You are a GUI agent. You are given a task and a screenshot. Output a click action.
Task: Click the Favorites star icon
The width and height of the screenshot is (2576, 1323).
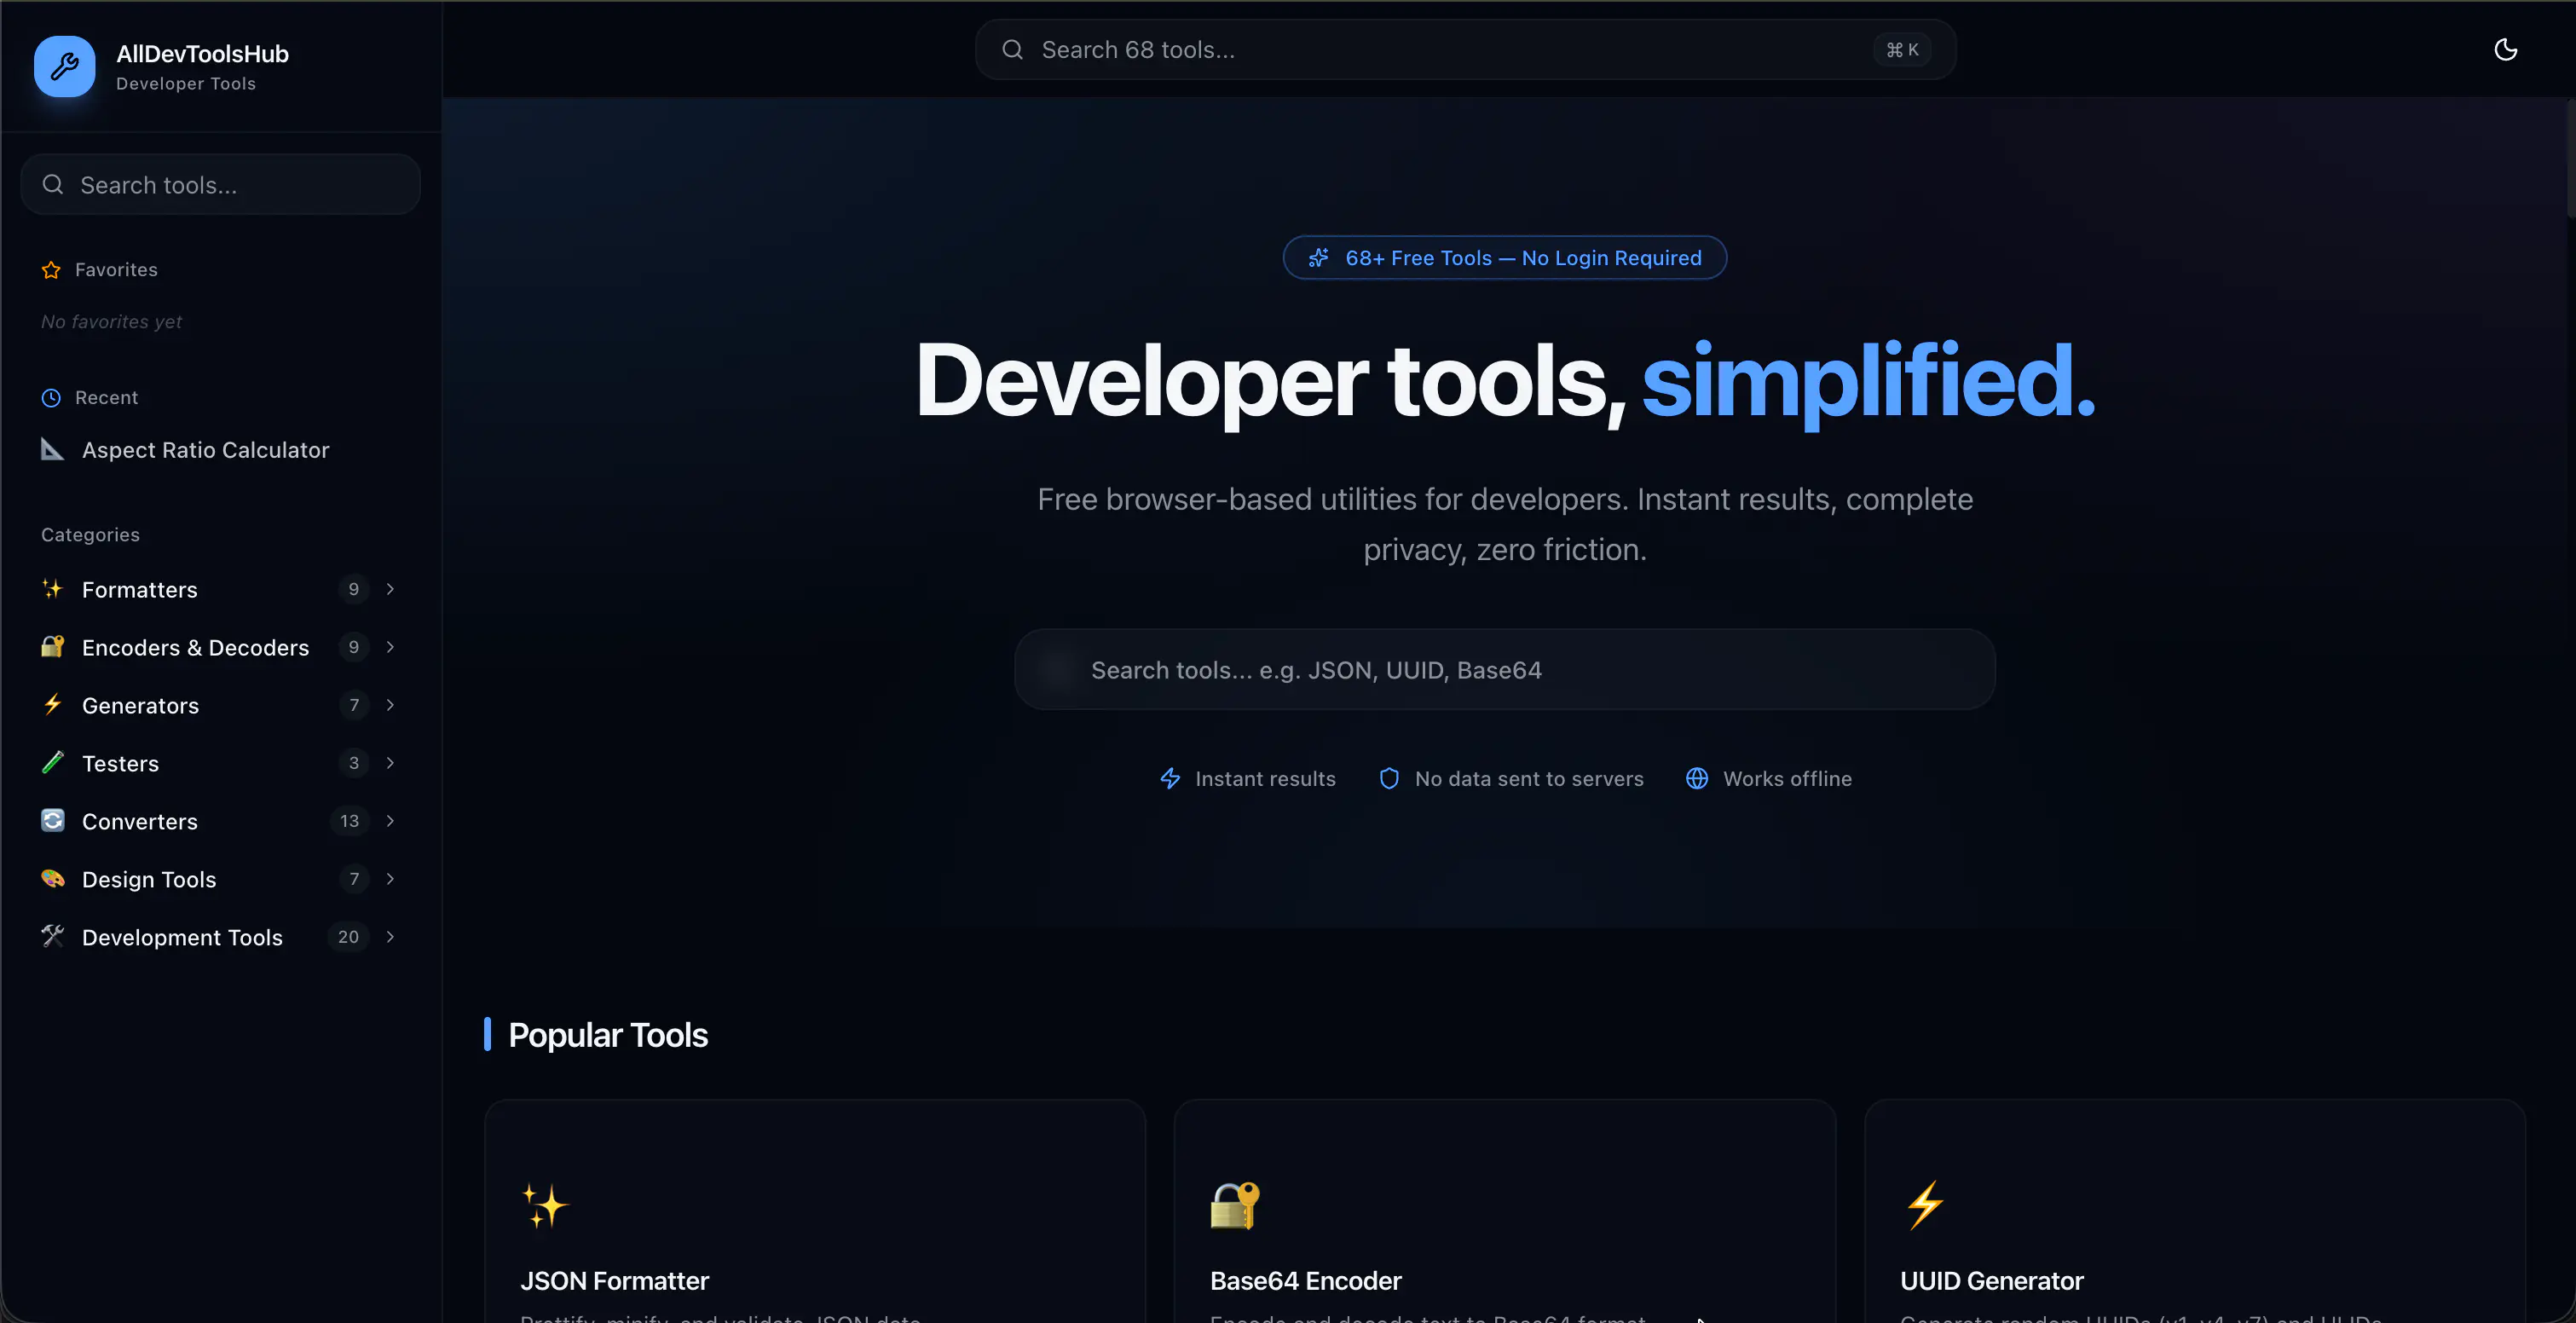click(51, 269)
